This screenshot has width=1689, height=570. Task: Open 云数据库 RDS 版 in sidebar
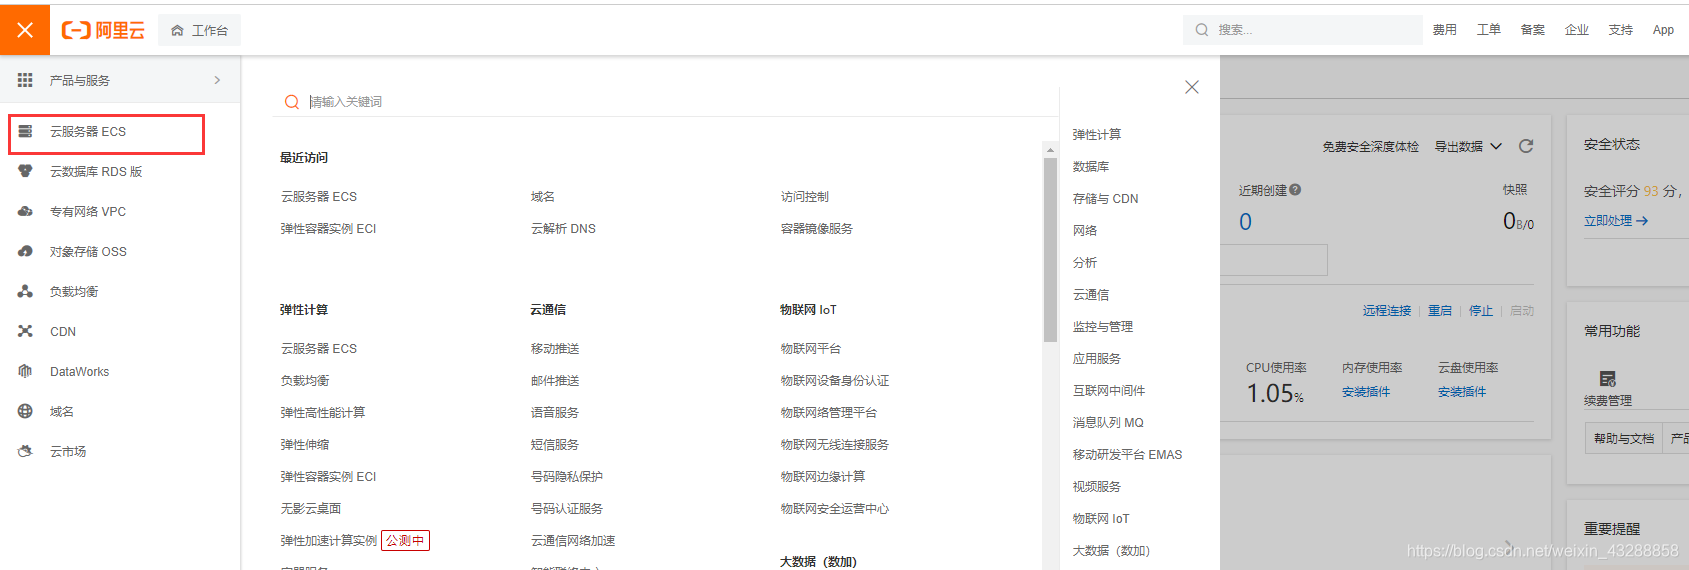coord(96,172)
